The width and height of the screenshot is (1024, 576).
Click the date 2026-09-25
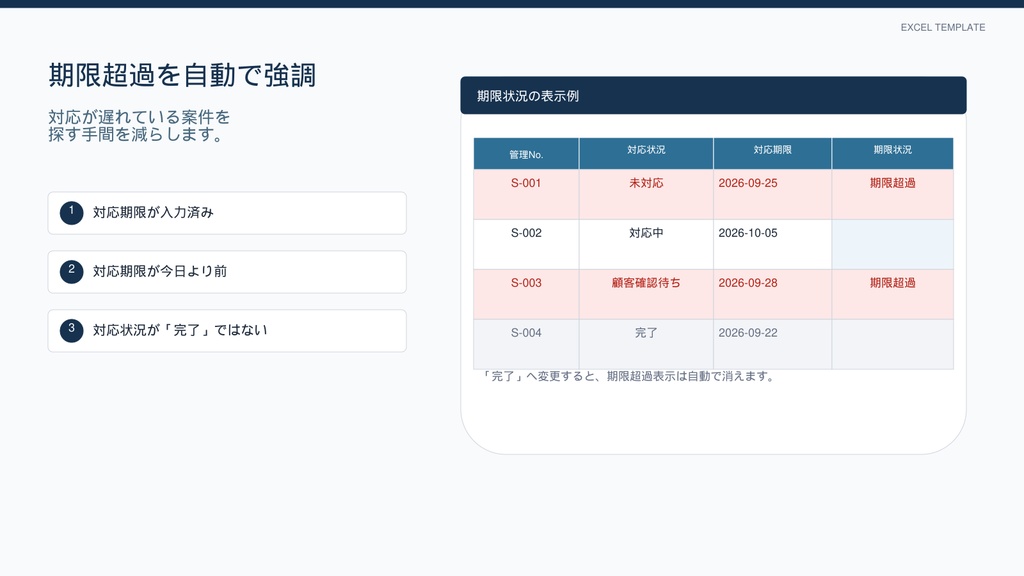click(x=748, y=184)
